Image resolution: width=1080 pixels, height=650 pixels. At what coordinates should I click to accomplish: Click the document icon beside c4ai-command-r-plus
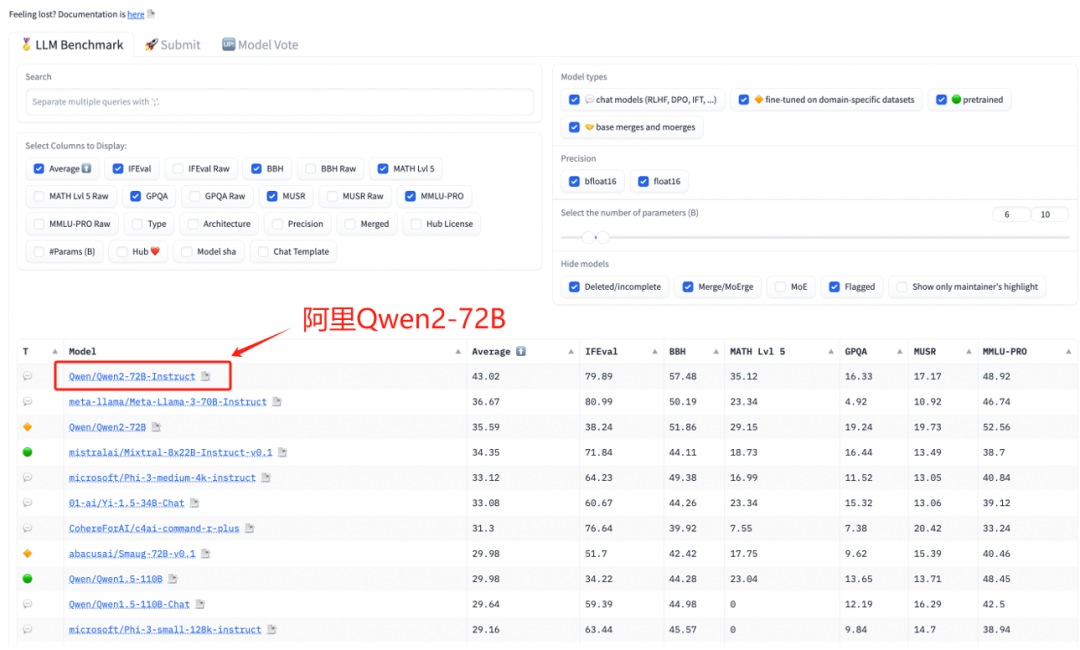(249, 528)
